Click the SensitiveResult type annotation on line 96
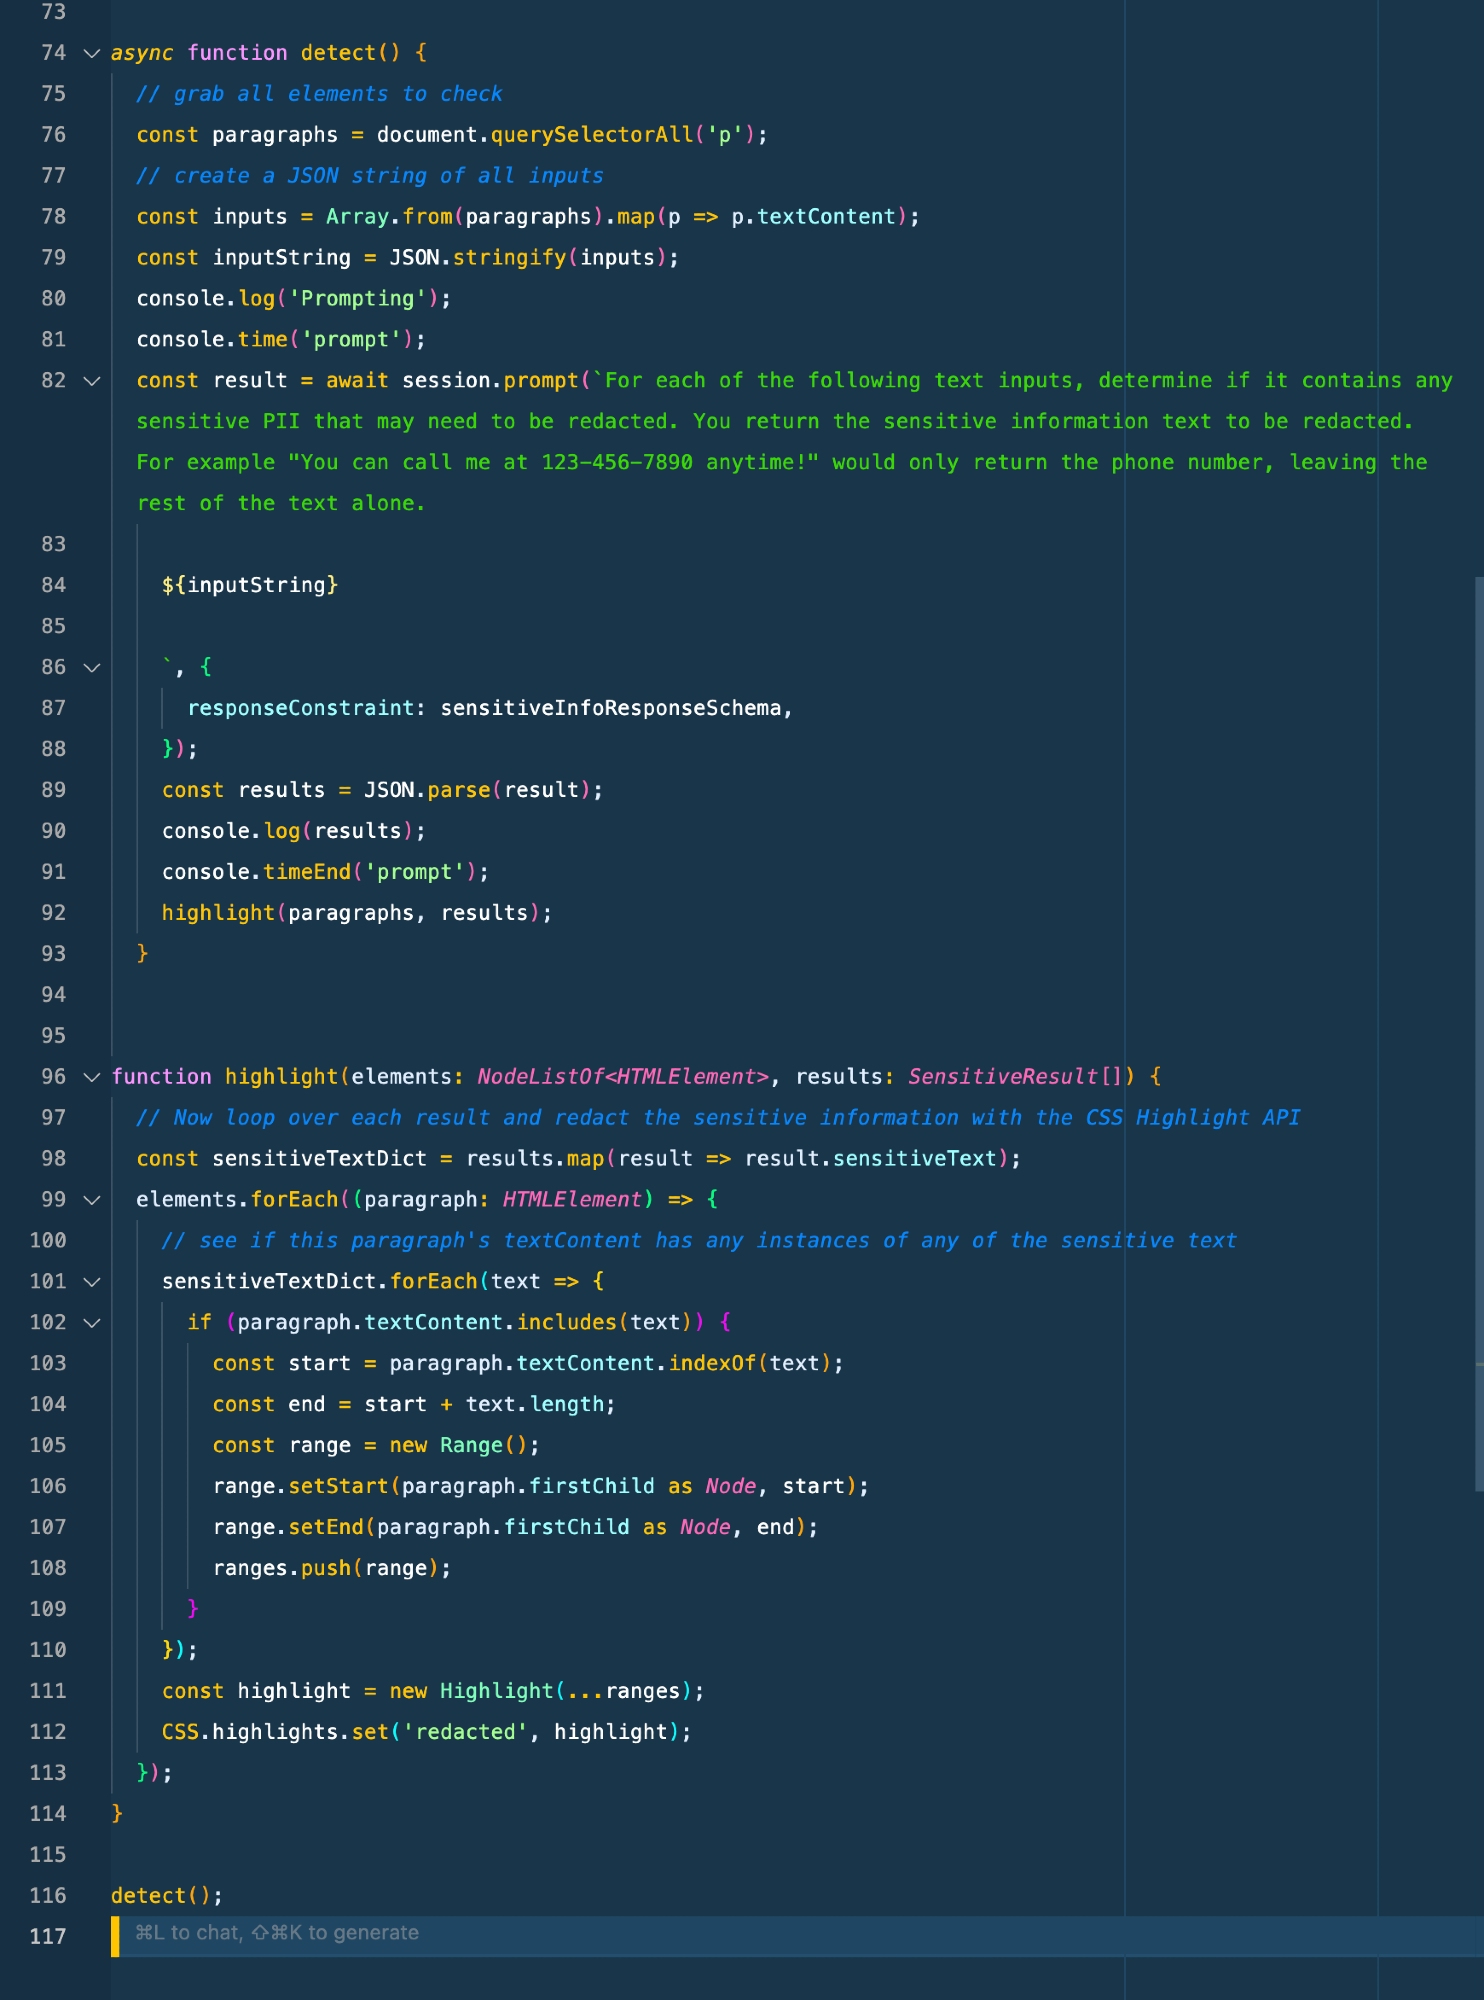 pyautogui.click(x=1002, y=1077)
